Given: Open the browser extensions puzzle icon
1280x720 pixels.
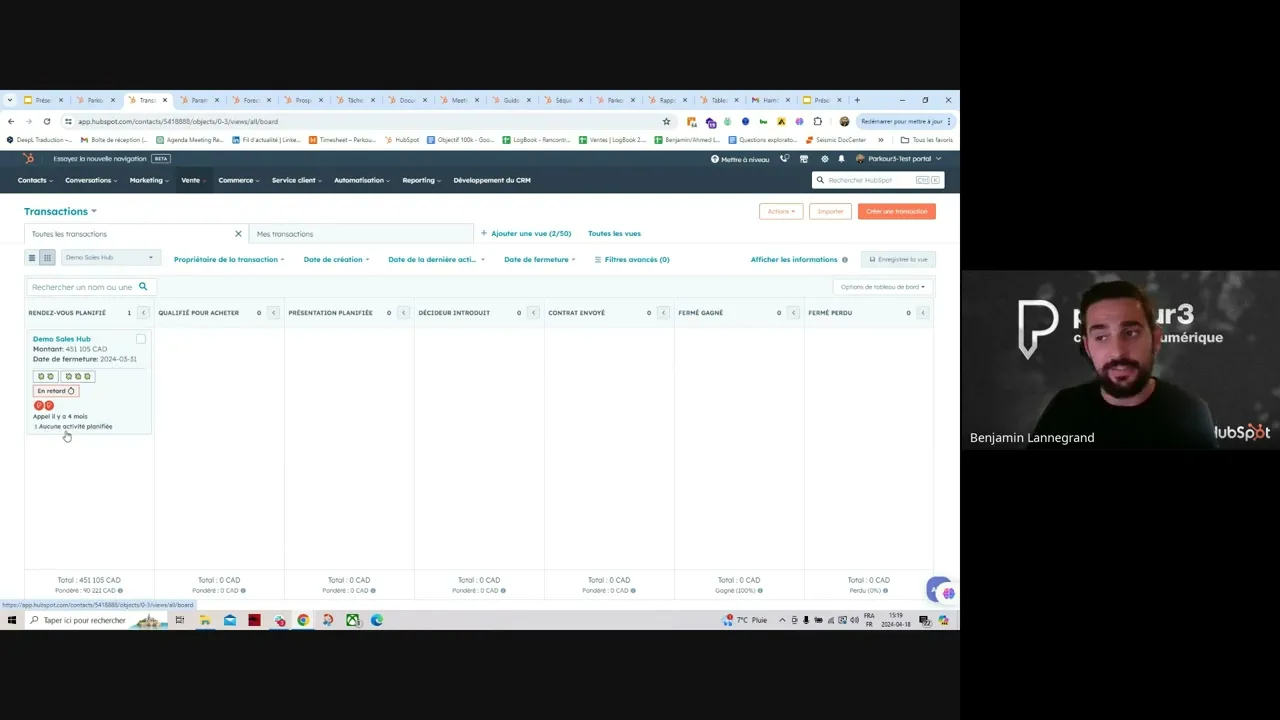Looking at the screenshot, I should coord(817,121).
